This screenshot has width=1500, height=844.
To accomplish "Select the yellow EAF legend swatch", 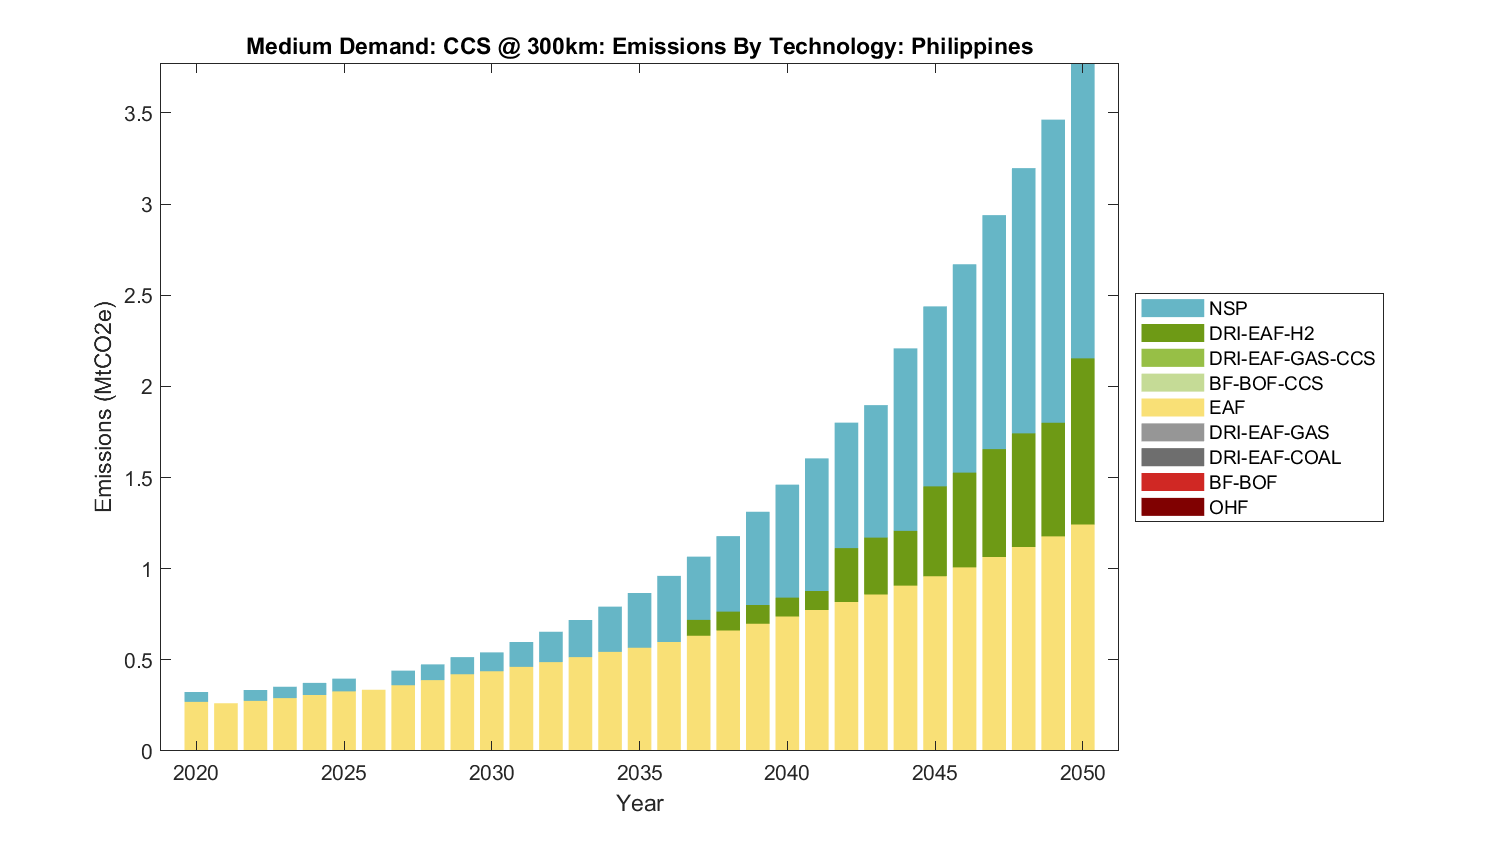I will [1172, 408].
